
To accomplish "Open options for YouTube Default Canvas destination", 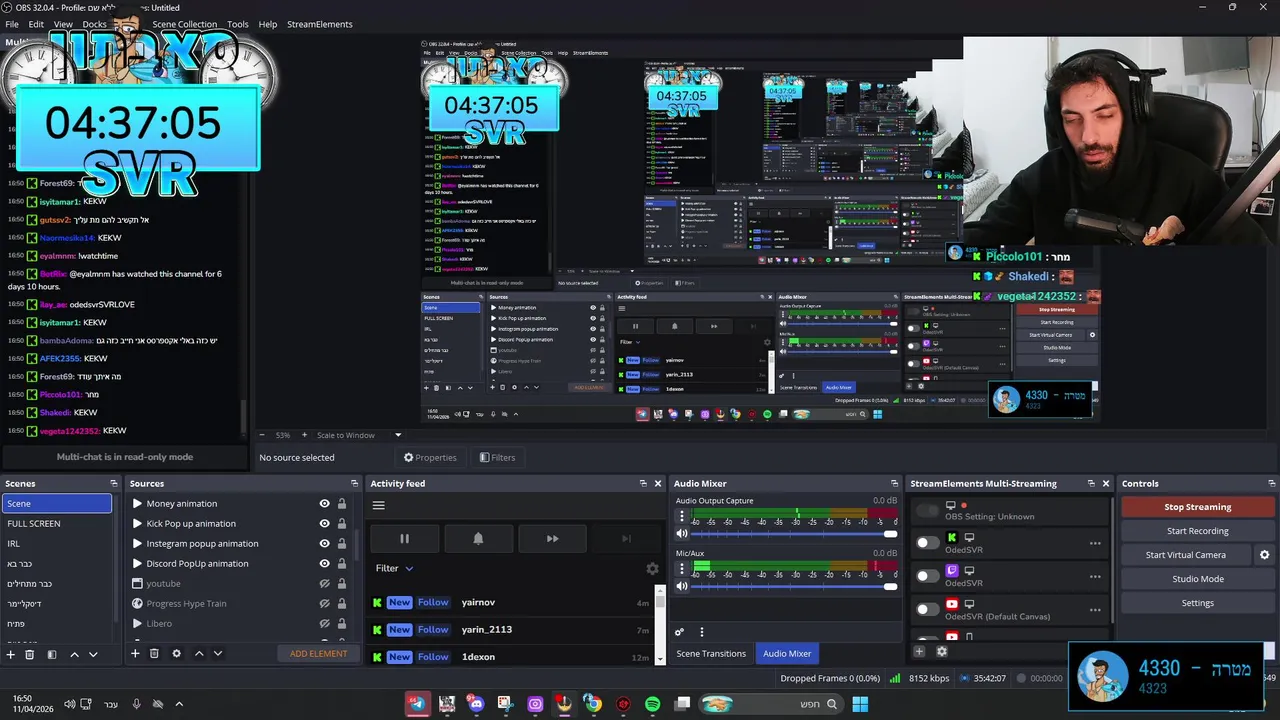I will click(x=1095, y=610).
